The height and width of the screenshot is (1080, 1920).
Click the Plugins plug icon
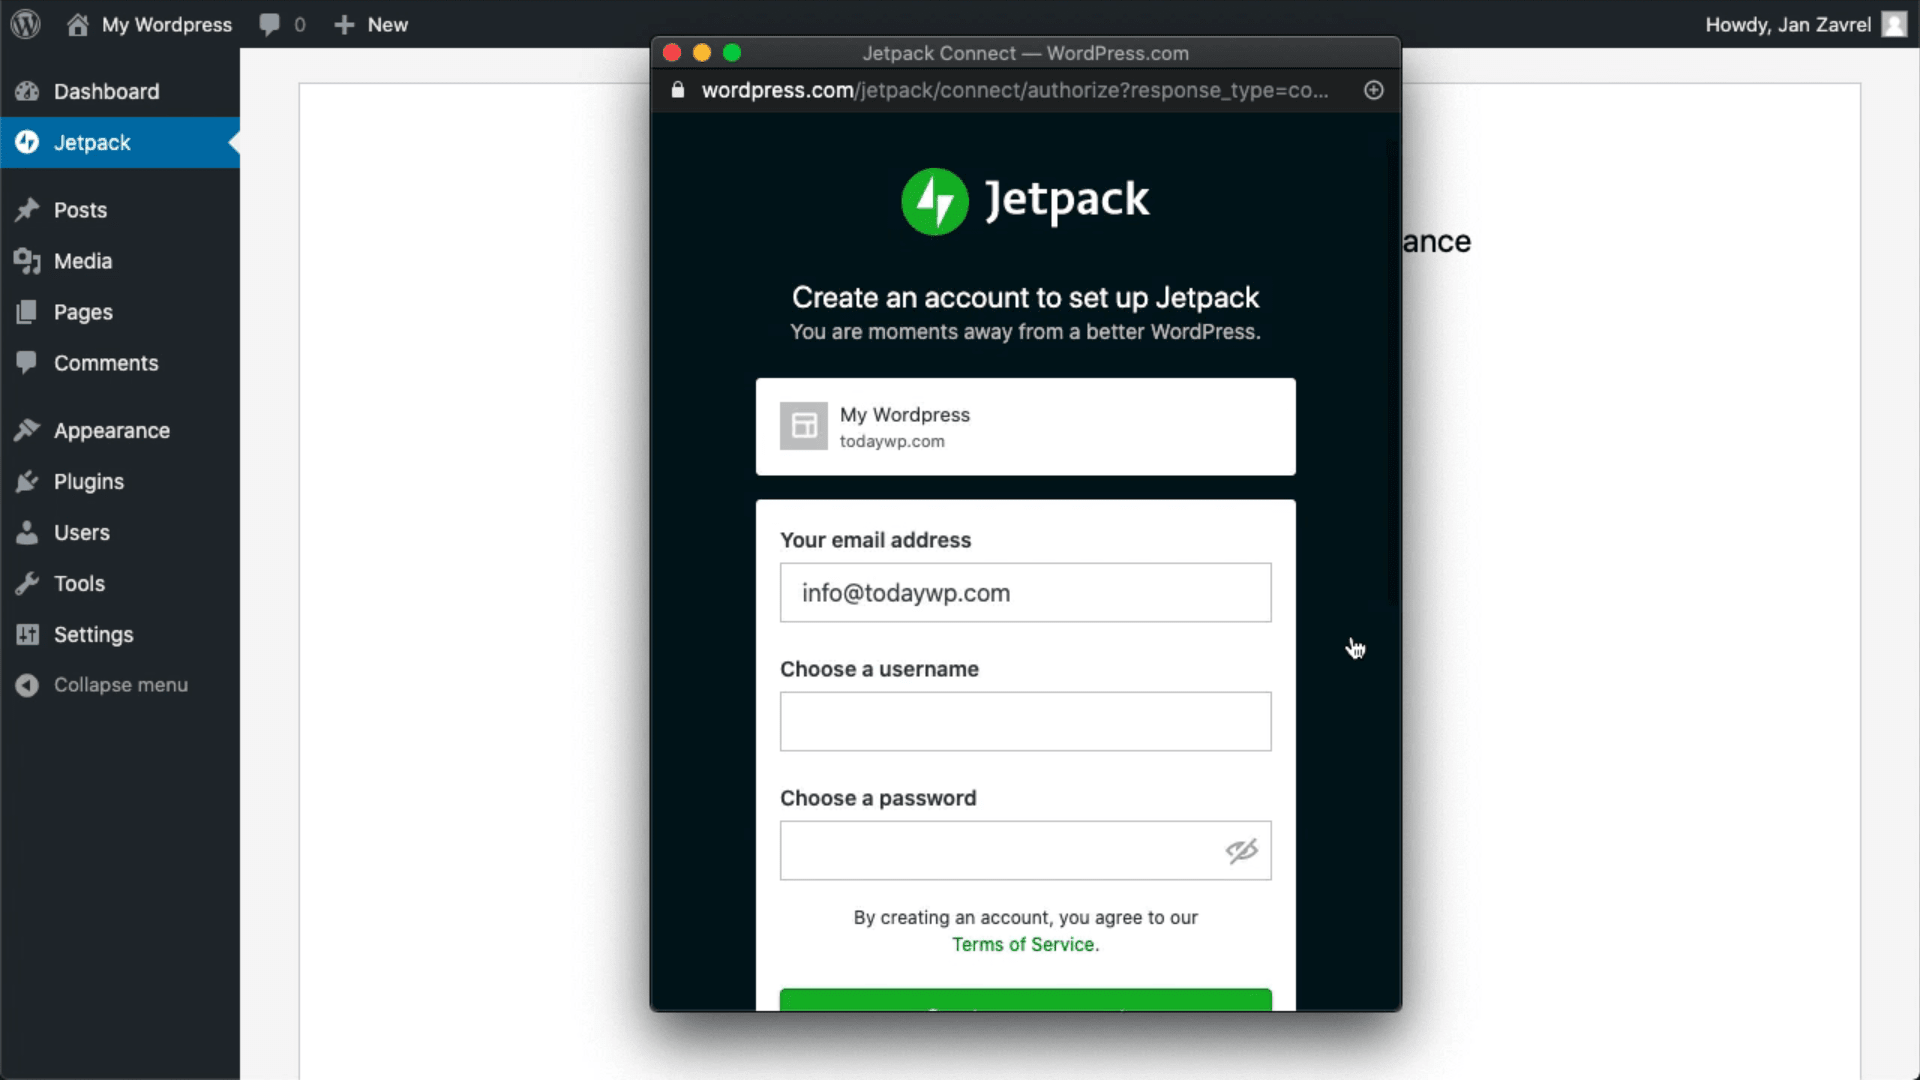click(x=27, y=481)
